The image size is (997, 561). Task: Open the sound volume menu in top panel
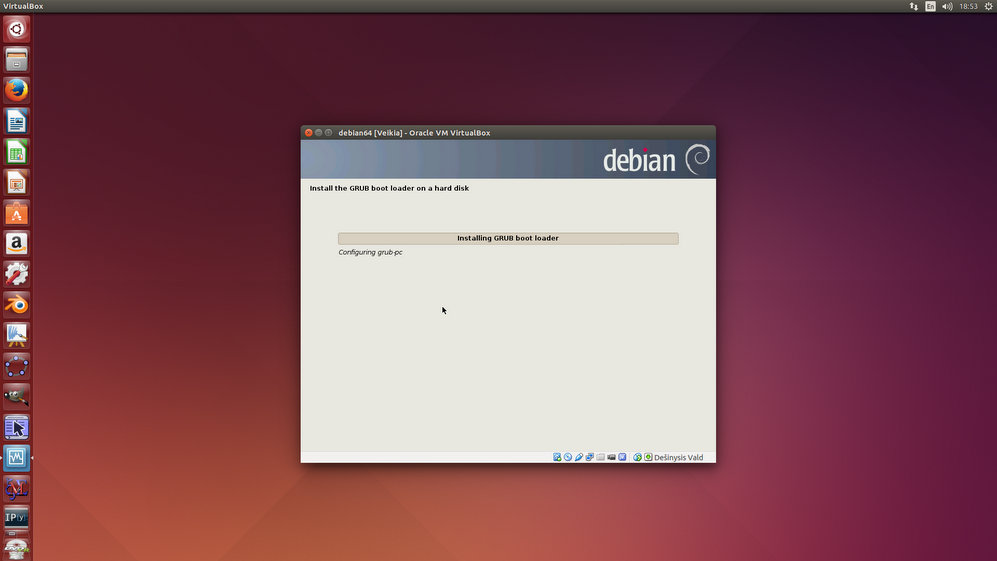[x=947, y=6]
